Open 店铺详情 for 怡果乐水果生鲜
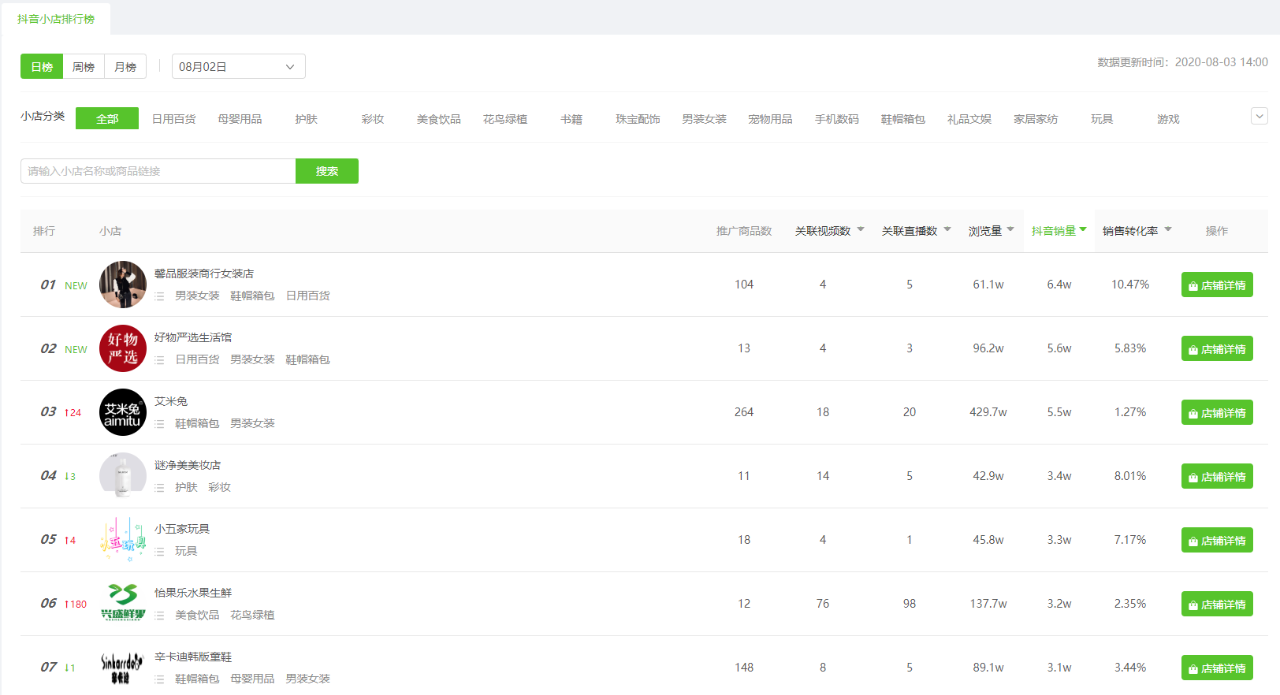Screen dimensions: 1280x695 1217,604
